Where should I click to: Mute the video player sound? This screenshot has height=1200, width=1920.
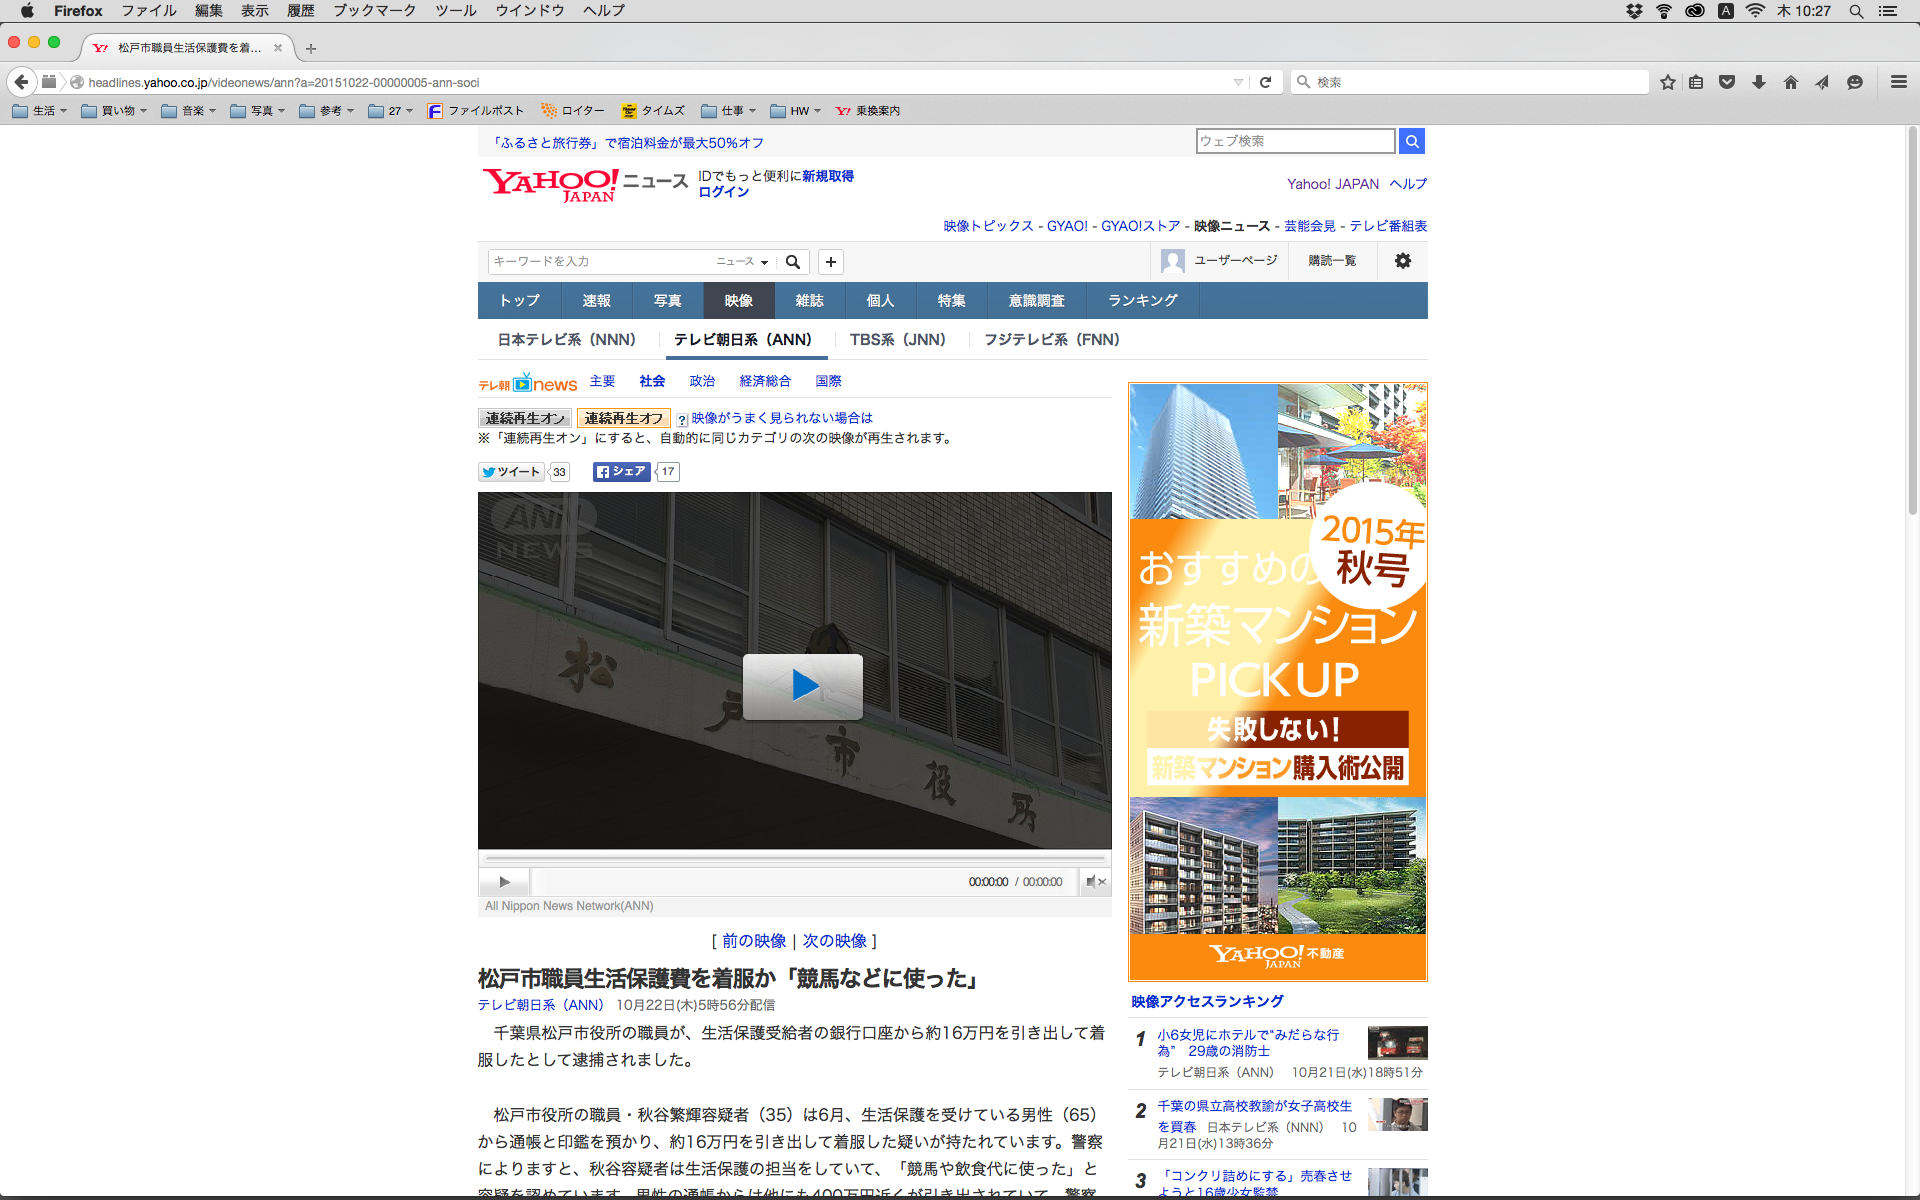click(x=1095, y=881)
